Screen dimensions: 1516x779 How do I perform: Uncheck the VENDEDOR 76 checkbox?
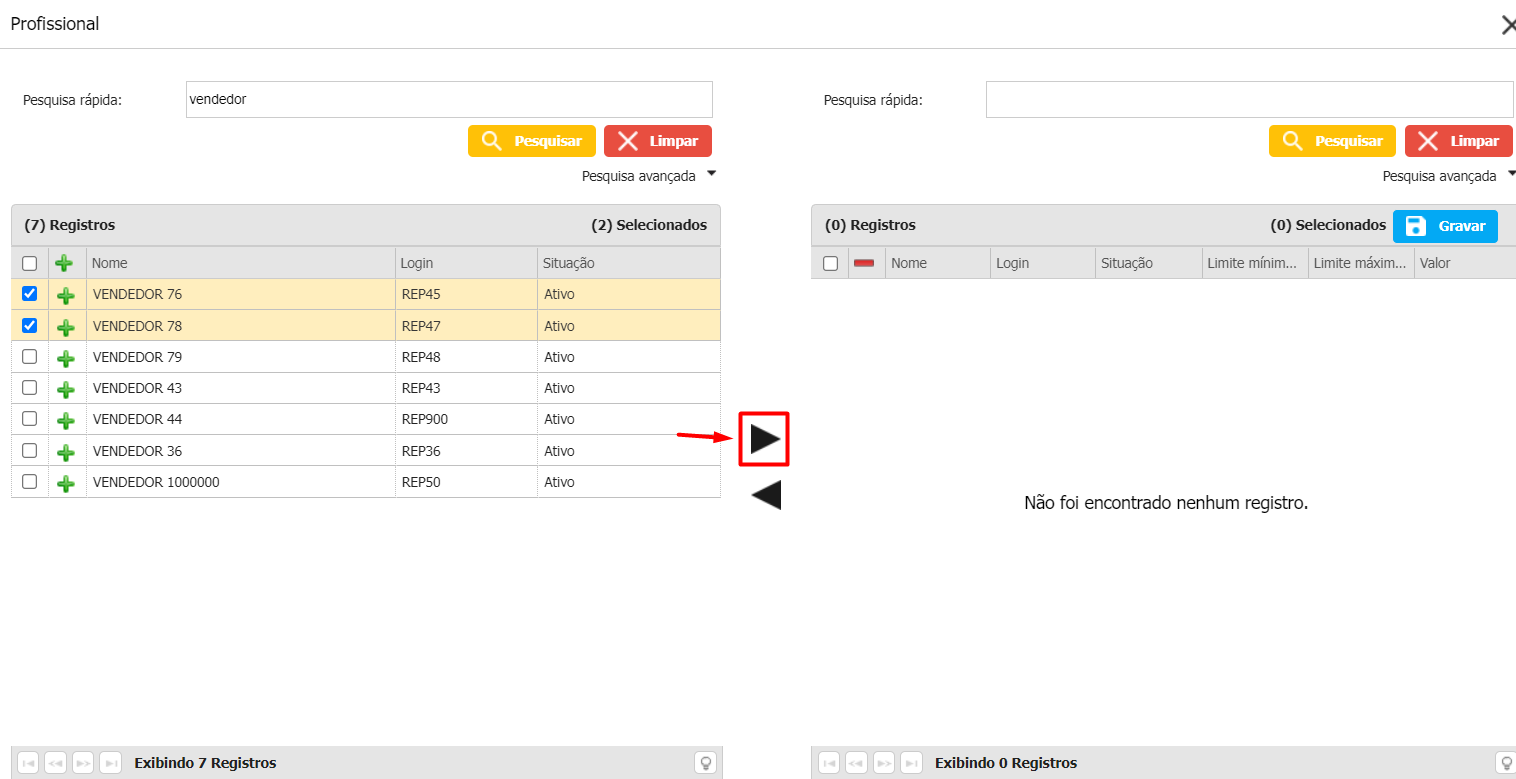click(x=30, y=294)
